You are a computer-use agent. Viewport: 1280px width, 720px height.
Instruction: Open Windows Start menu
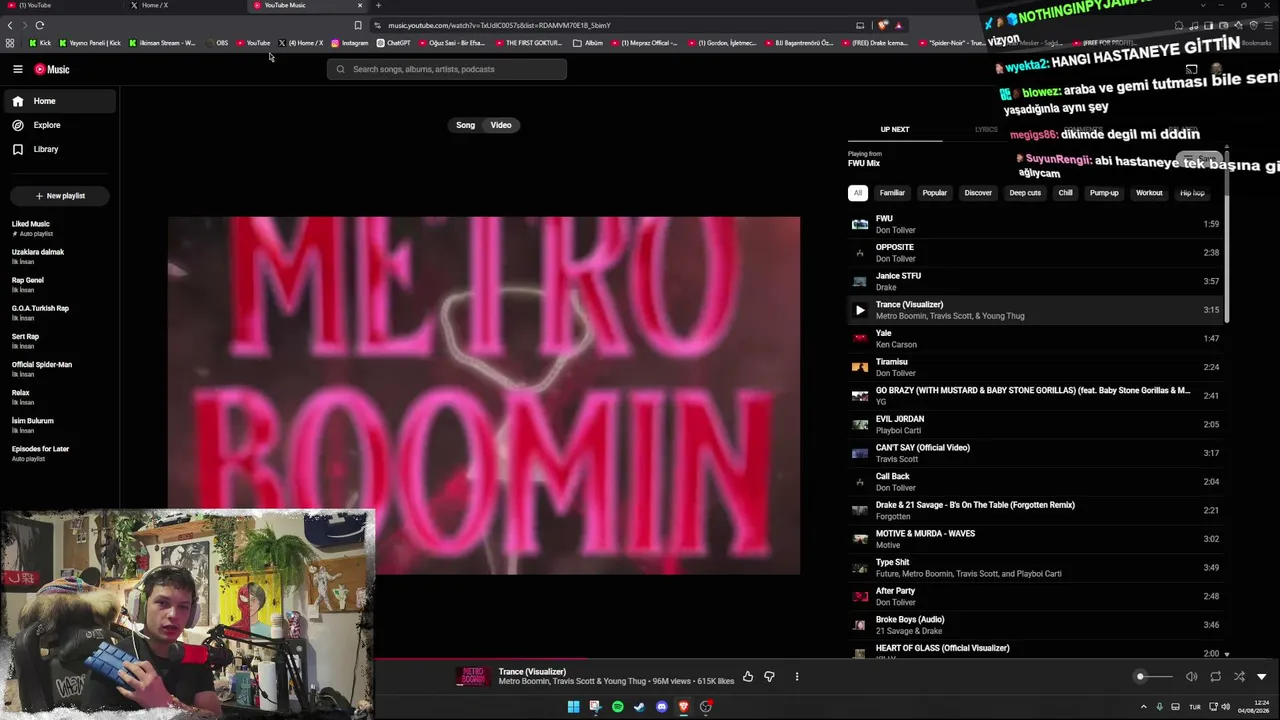[x=573, y=707]
